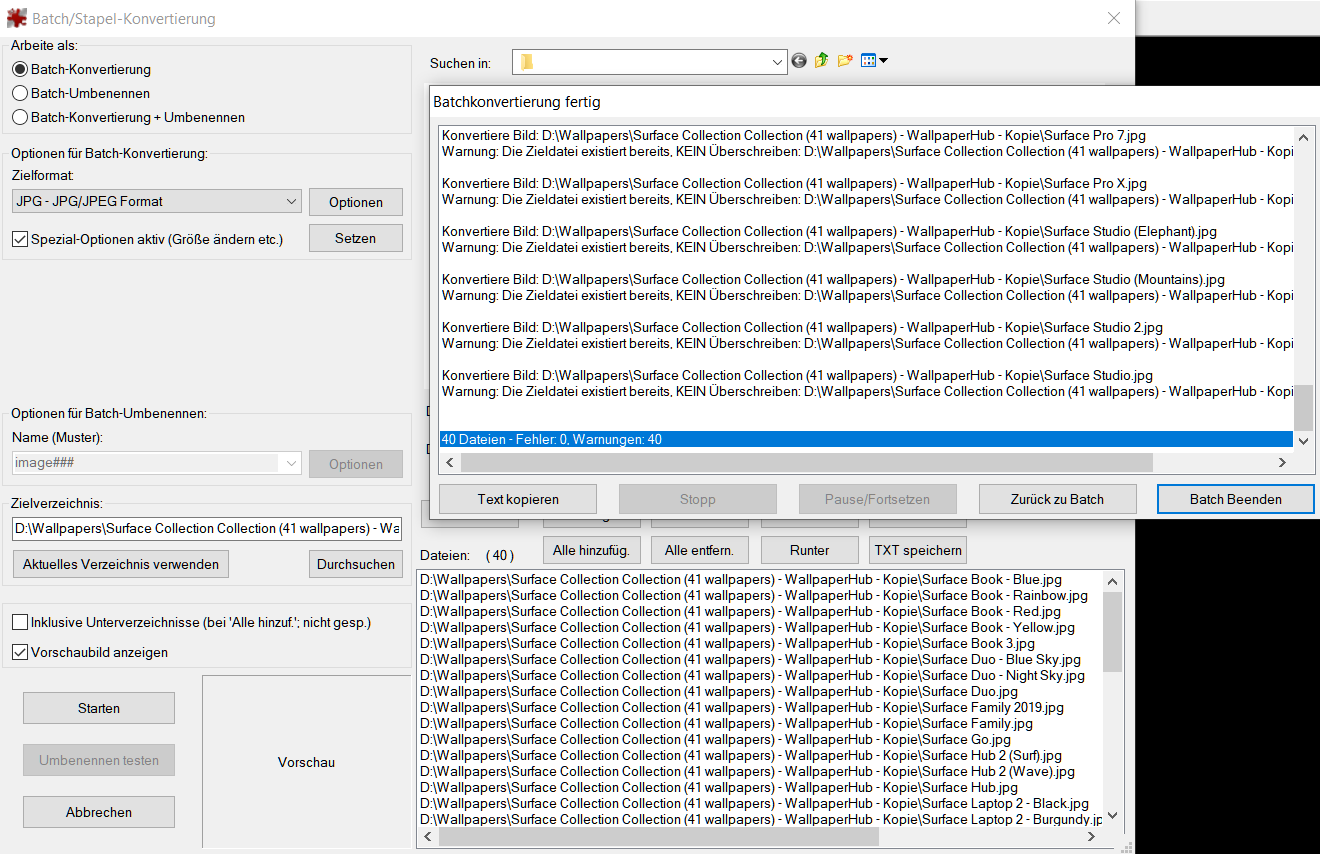Click the log's vertical scrollbar thumb

point(1303,408)
